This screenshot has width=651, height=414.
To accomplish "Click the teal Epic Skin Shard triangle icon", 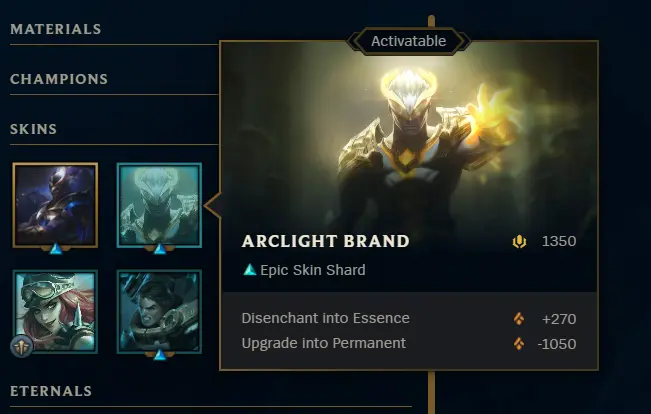I will click(250, 270).
